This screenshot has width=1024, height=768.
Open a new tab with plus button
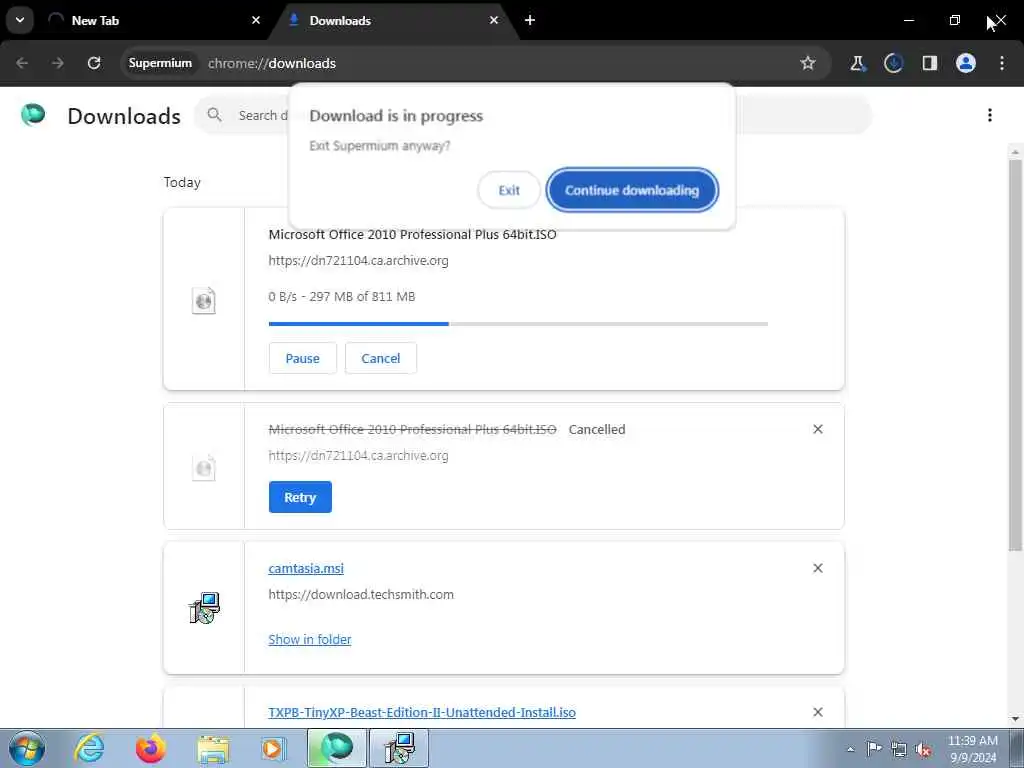point(530,20)
